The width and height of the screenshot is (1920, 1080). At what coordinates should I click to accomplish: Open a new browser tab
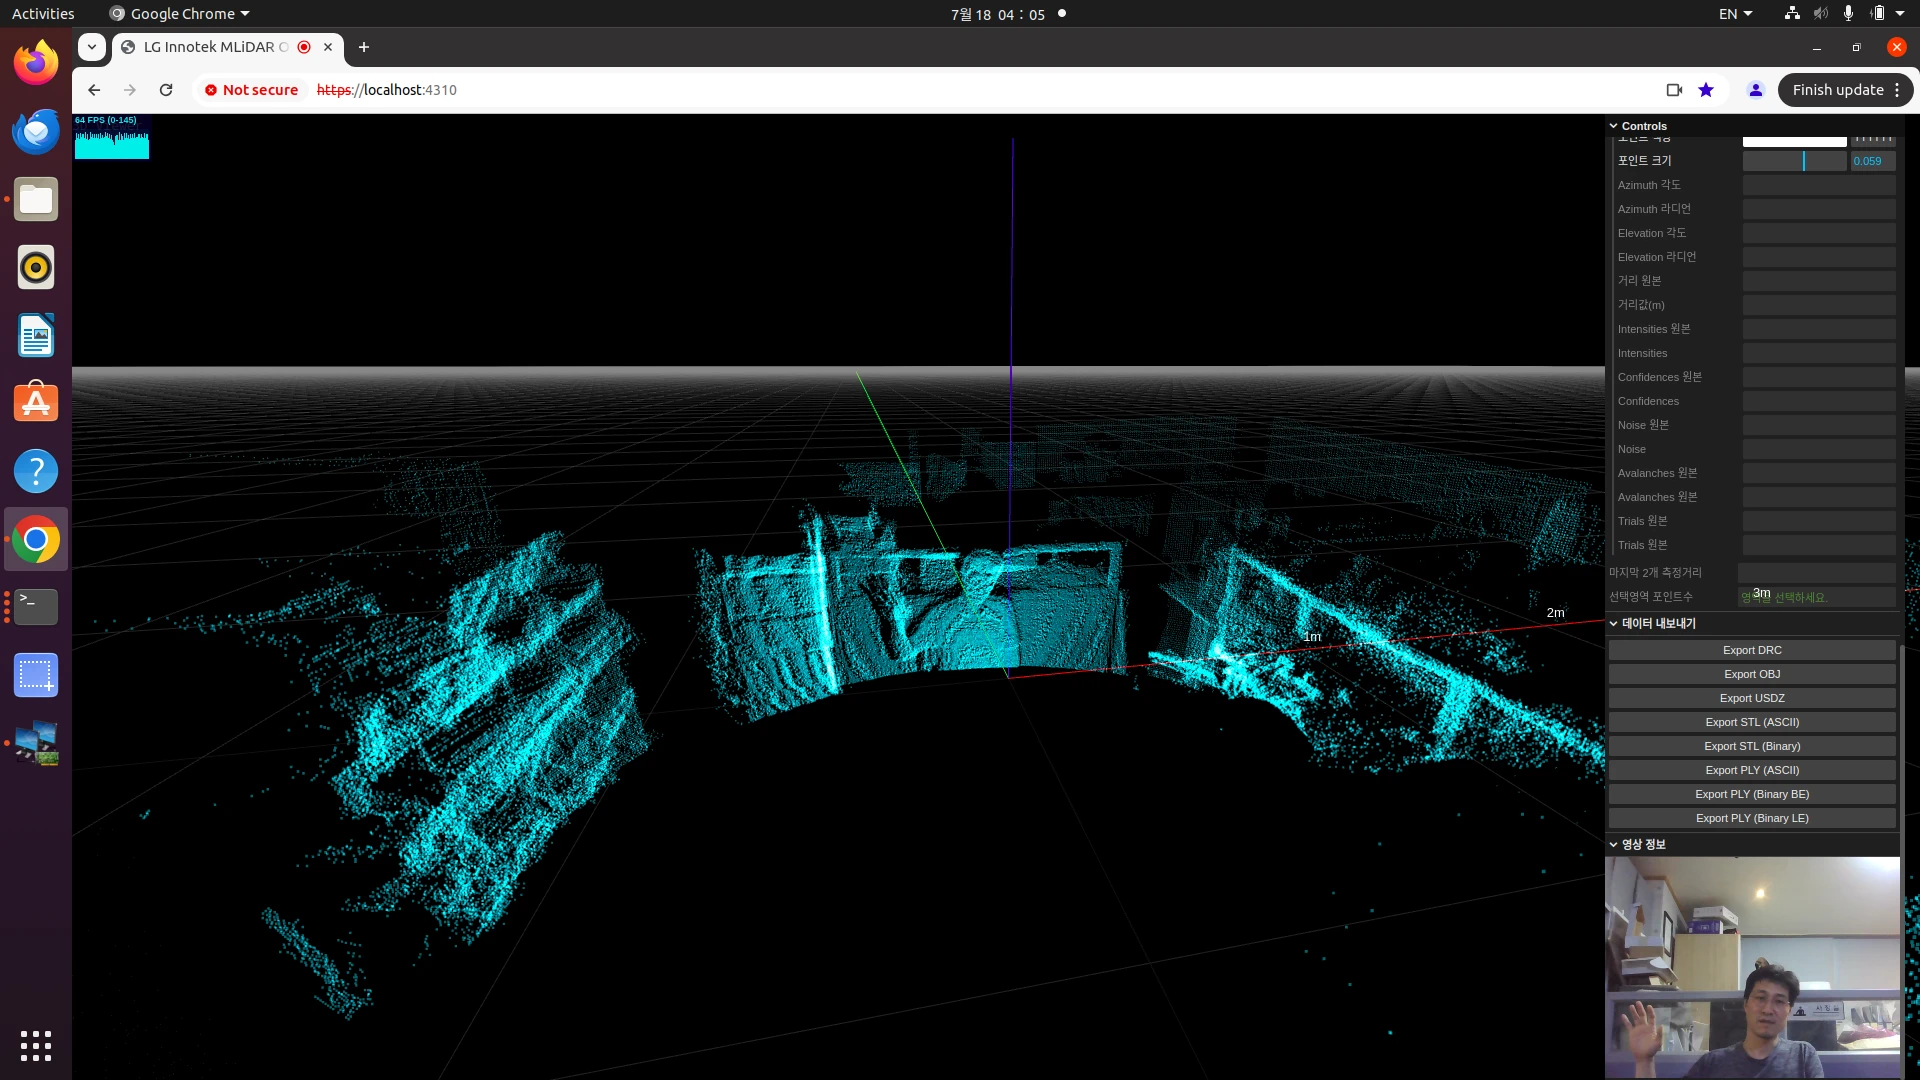point(364,47)
